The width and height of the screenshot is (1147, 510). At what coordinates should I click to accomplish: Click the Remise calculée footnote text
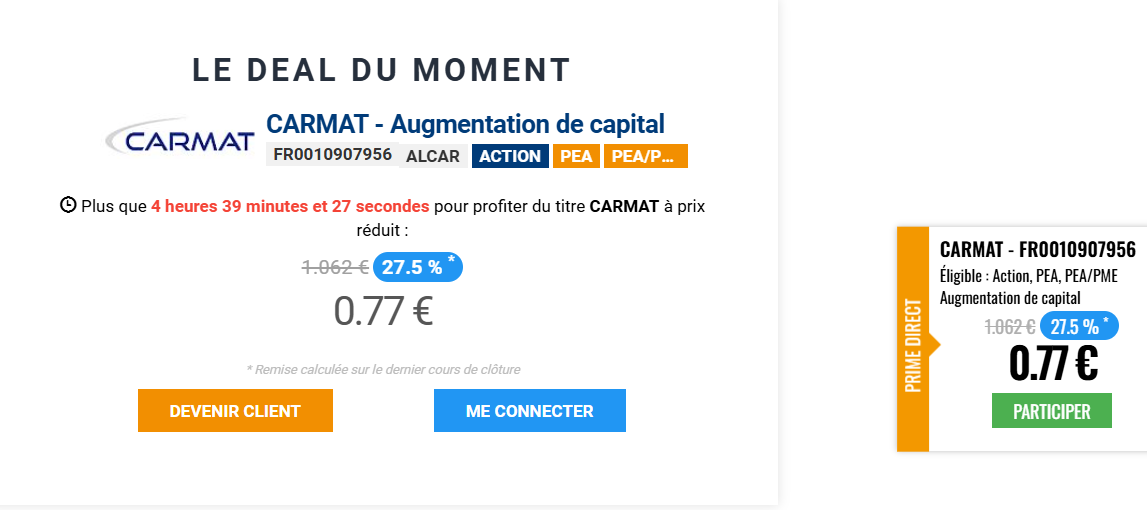(383, 369)
